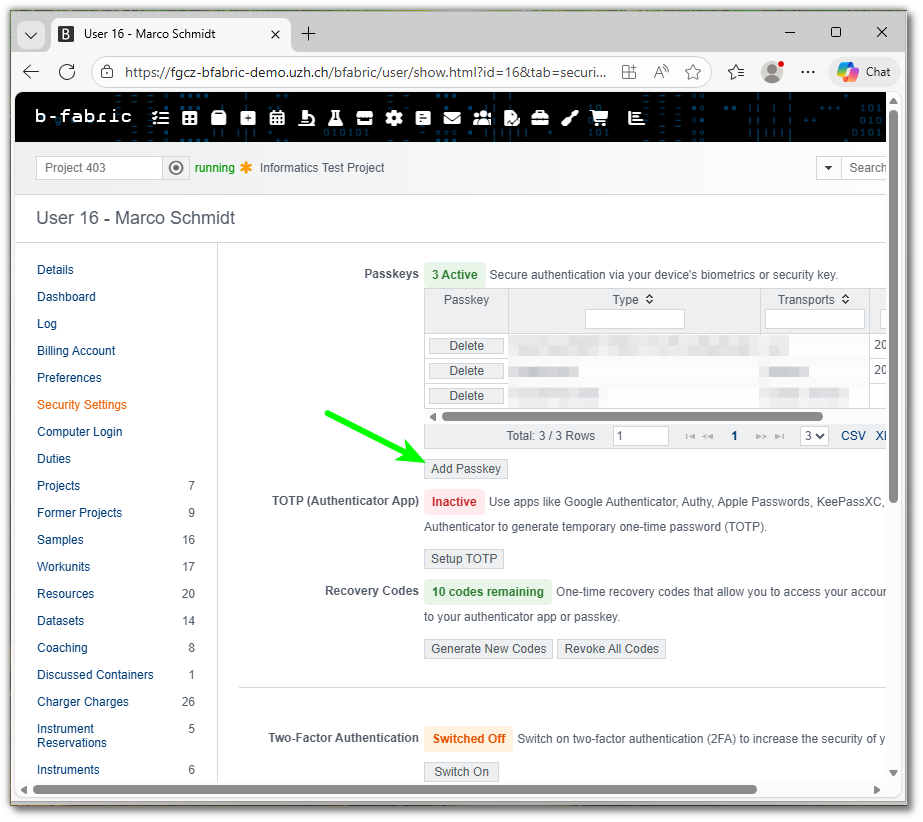The height and width of the screenshot is (822, 923).
Task: View site information lock icon
Action: (107, 72)
